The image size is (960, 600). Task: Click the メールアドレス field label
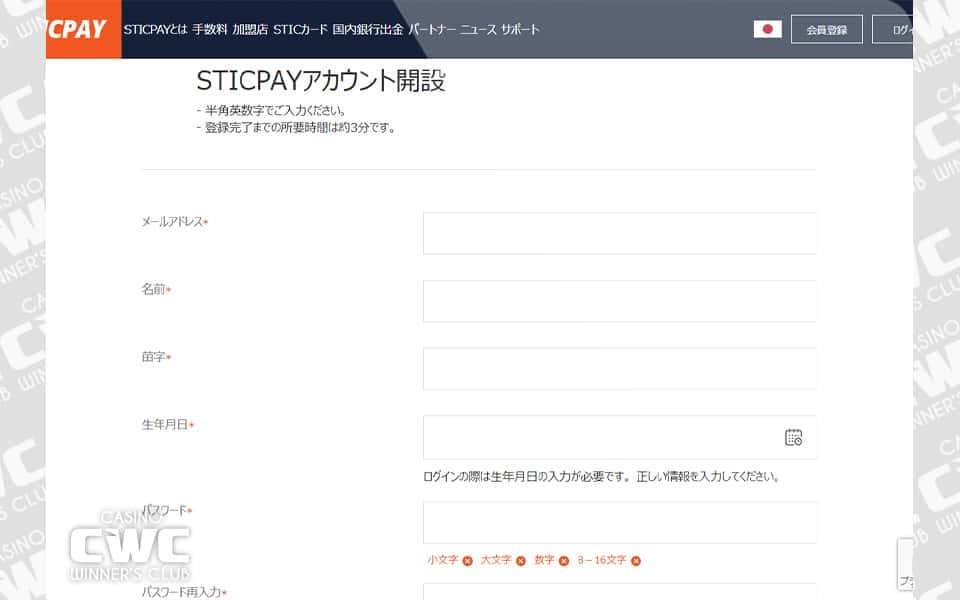coord(175,222)
